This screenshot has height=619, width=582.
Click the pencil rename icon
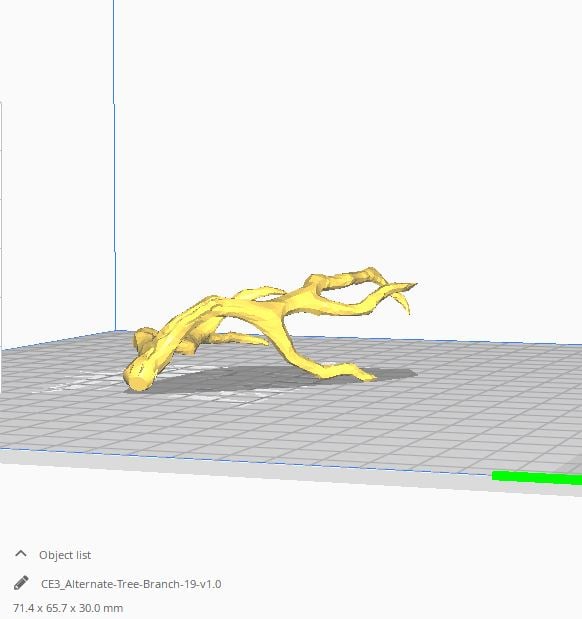tap(21, 583)
